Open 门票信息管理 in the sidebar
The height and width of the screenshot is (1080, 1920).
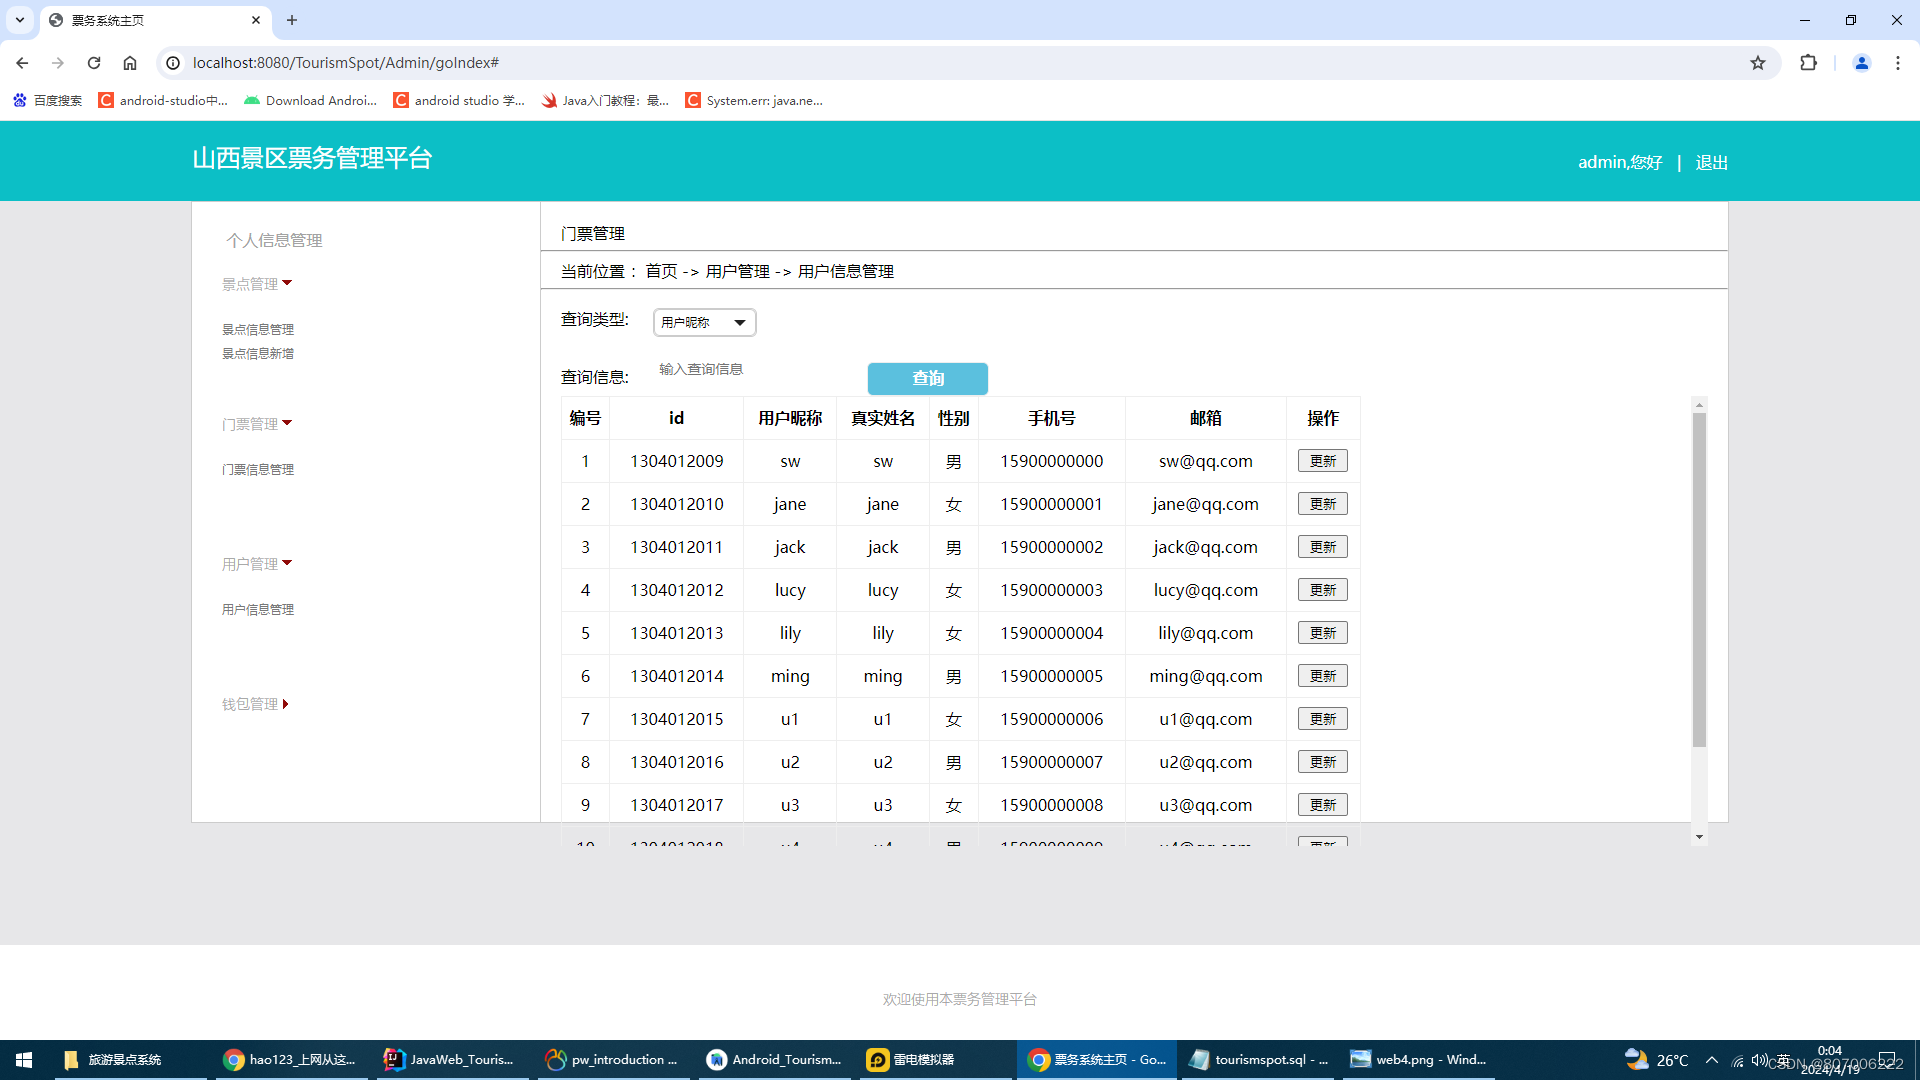click(258, 469)
